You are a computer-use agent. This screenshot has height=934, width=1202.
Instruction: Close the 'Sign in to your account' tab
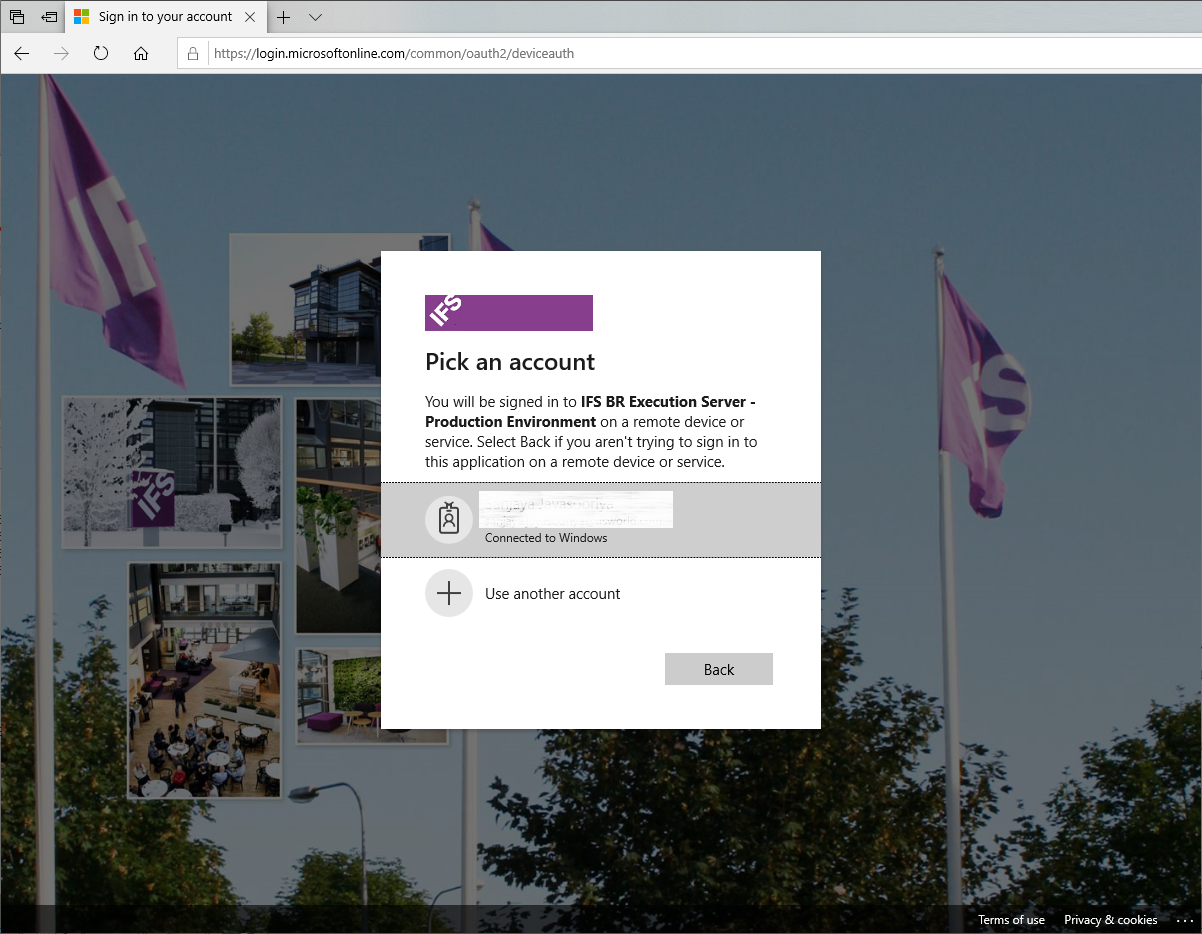tap(250, 17)
